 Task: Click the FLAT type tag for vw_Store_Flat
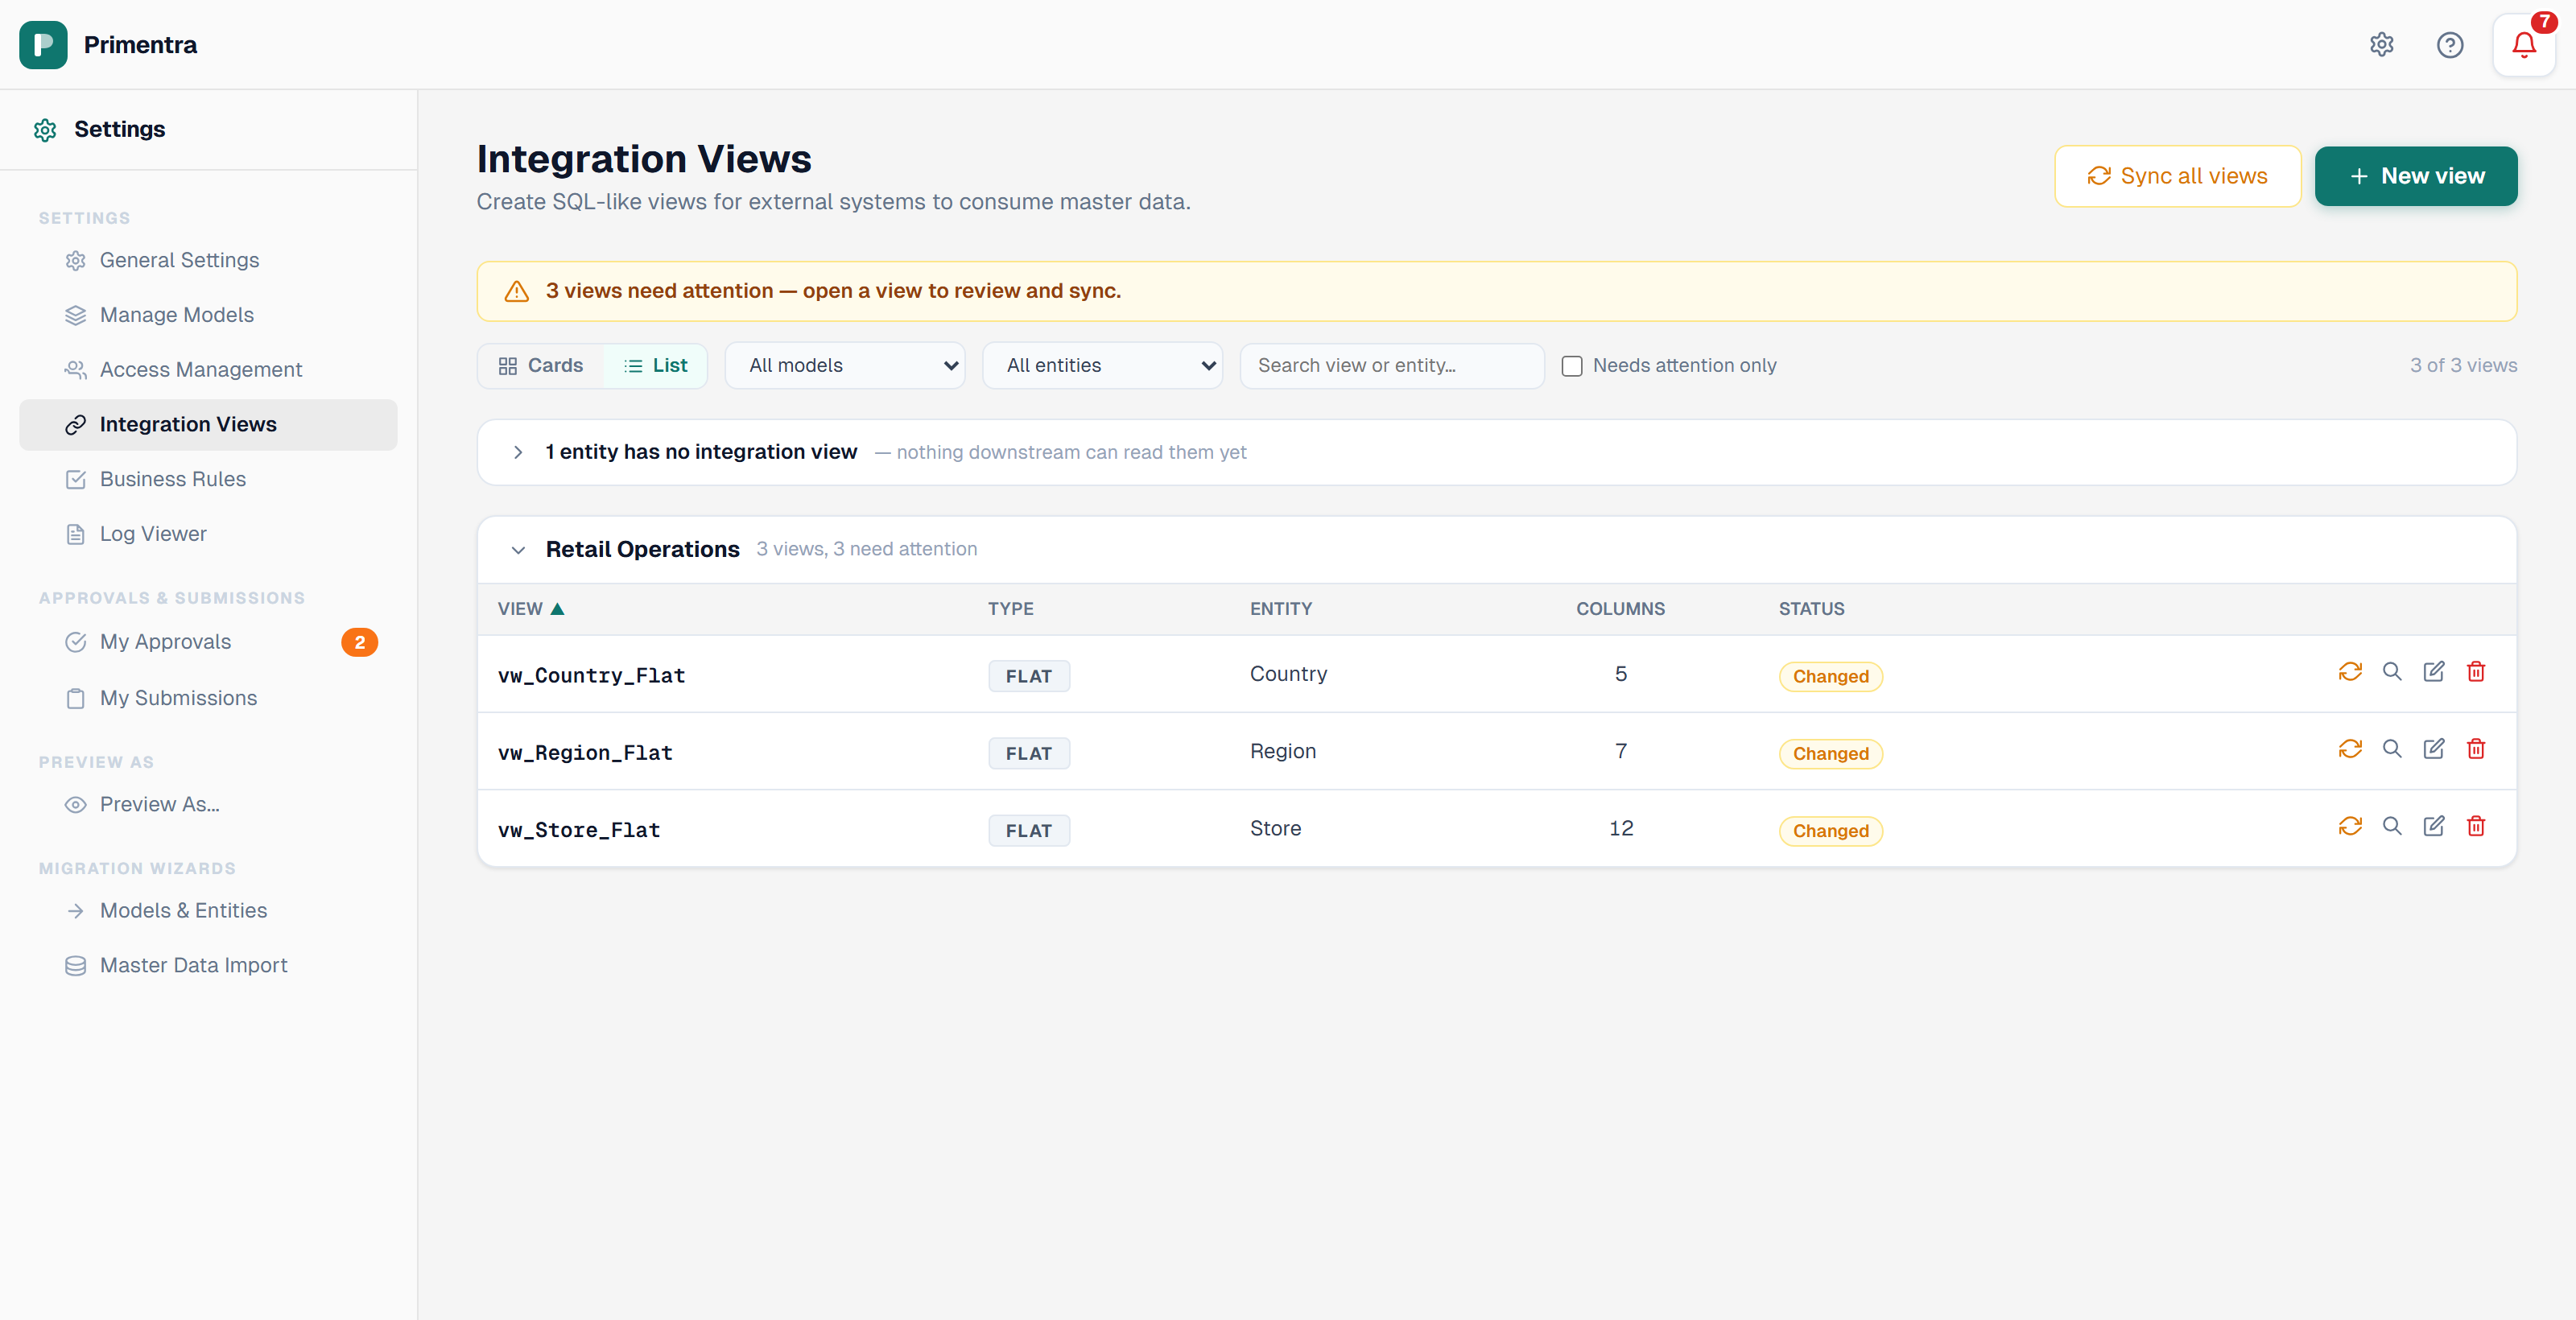1029,831
